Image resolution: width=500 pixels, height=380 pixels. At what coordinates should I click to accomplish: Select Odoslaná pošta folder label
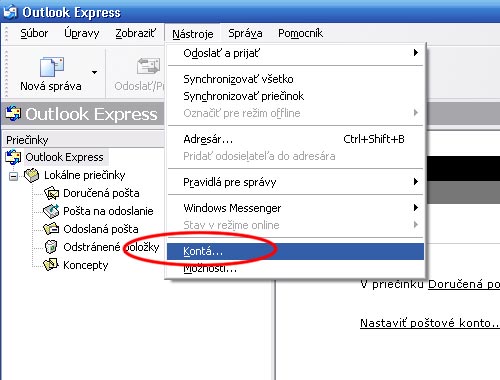[101, 229]
